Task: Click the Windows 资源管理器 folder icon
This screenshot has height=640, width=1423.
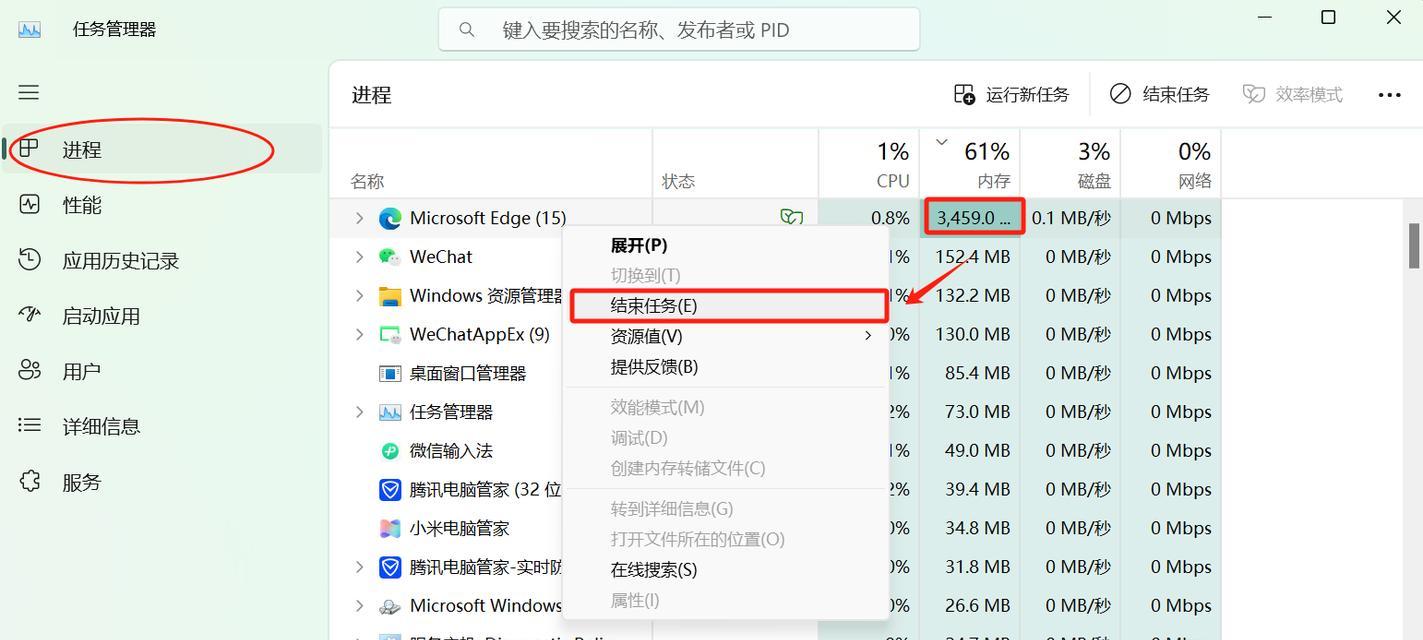Action: point(390,296)
